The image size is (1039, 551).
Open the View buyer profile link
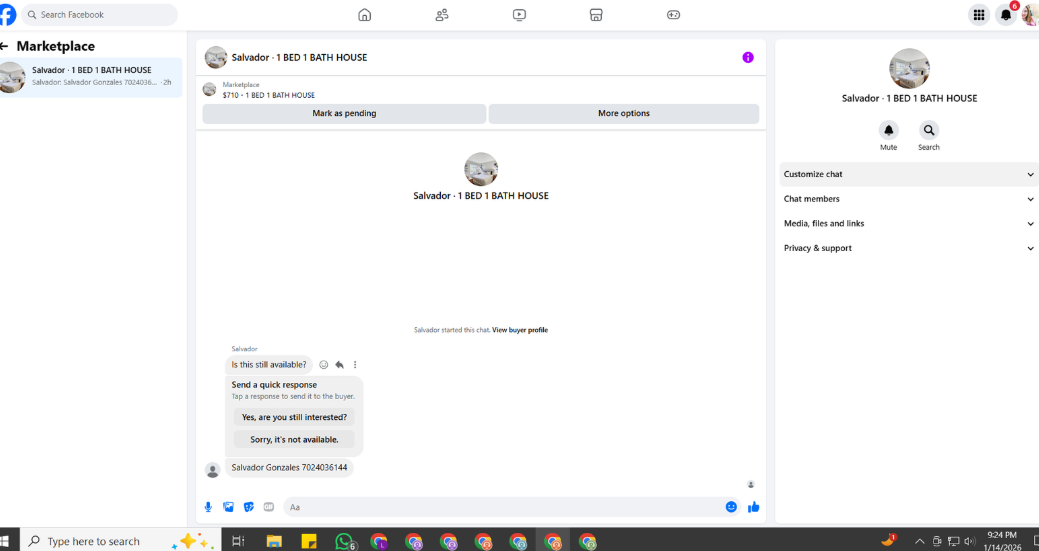(520, 330)
